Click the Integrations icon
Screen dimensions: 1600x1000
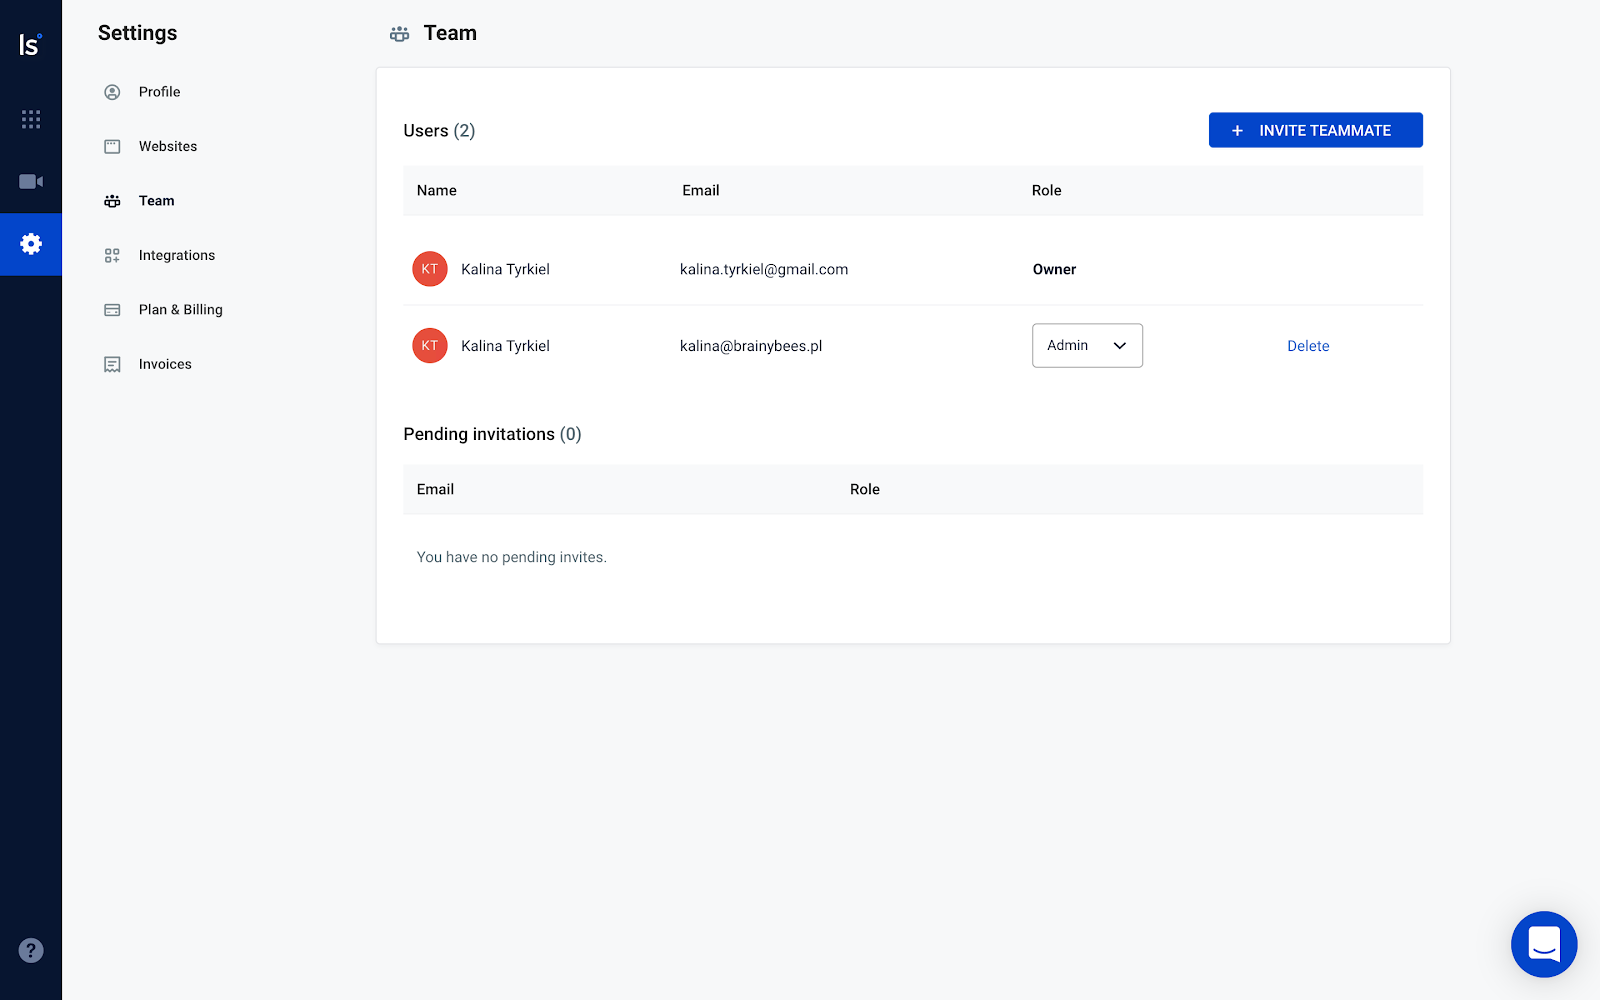pos(112,255)
